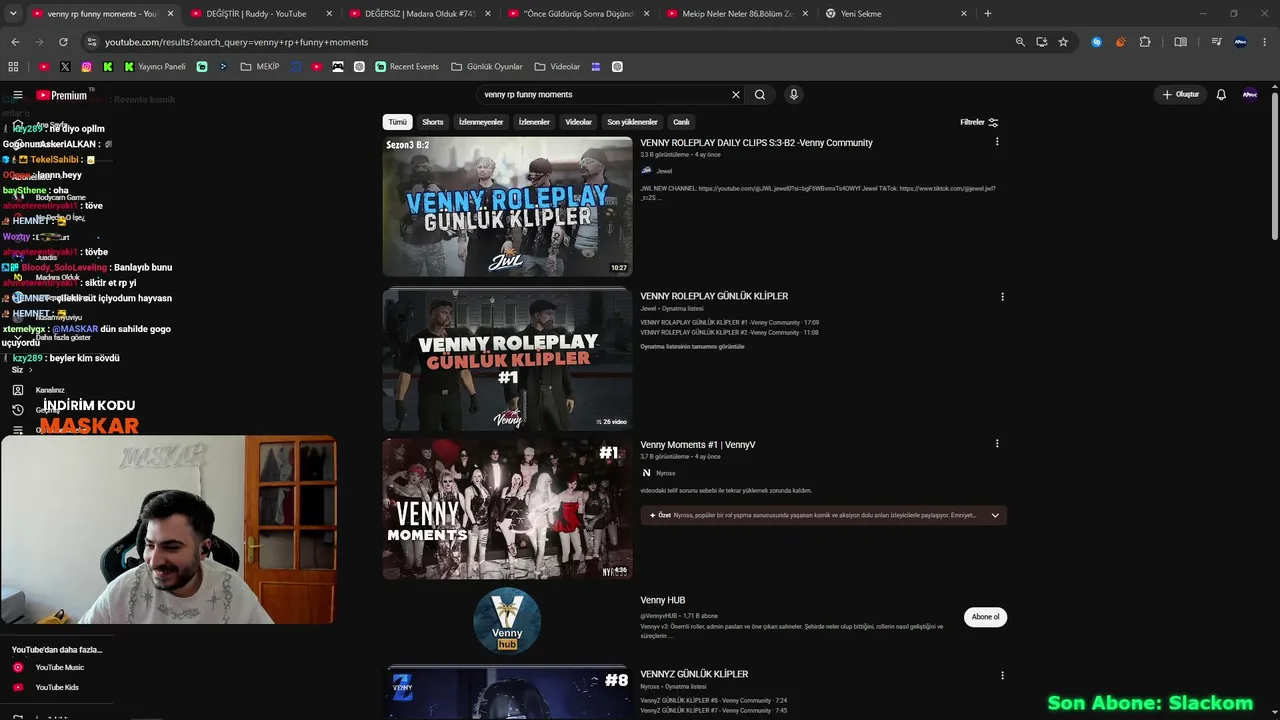Open the Shazam extension
The image size is (1280, 720).
pyautogui.click(x=1097, y=42)
